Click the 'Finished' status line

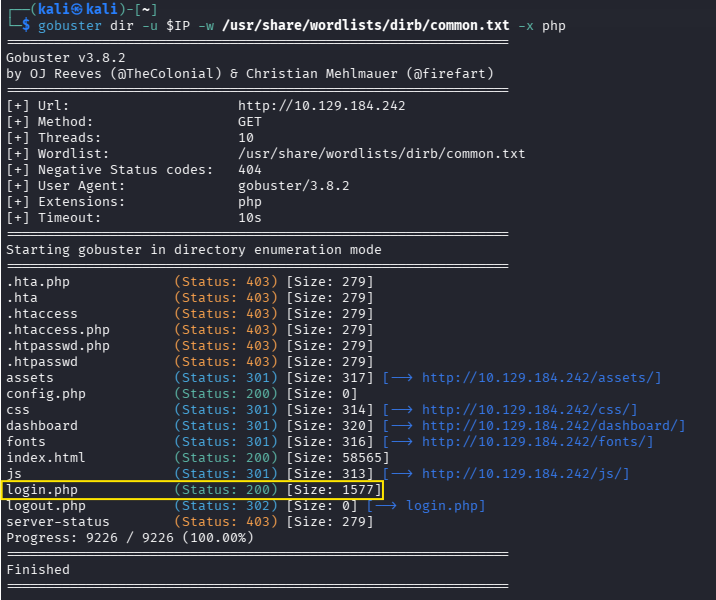tap(38, 570)
